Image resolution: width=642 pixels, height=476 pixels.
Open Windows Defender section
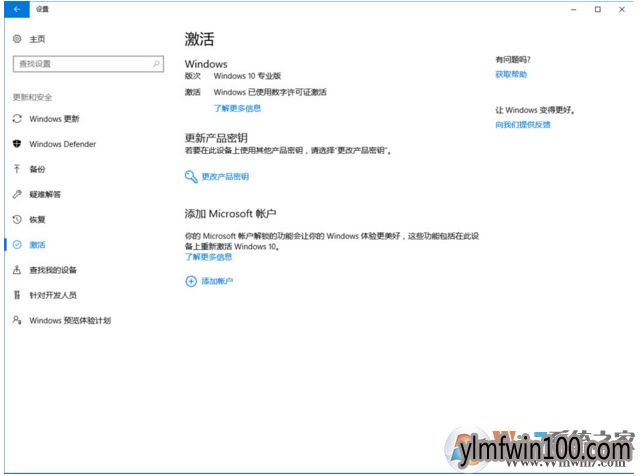(63, 144)
